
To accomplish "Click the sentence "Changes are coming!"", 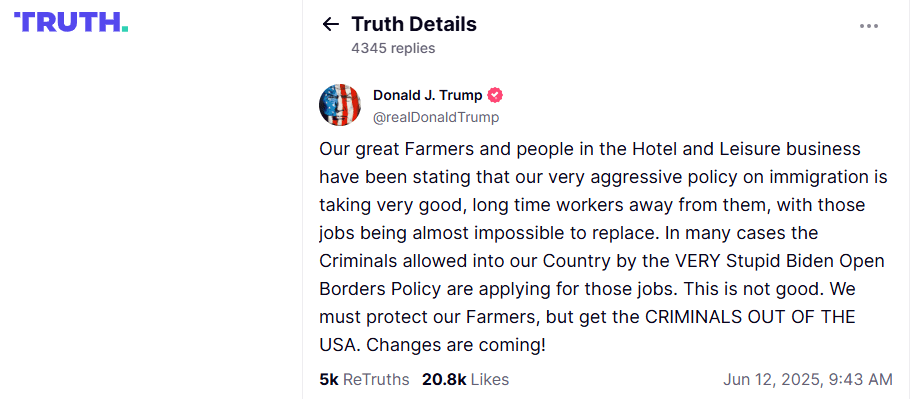I will point(456,345).
